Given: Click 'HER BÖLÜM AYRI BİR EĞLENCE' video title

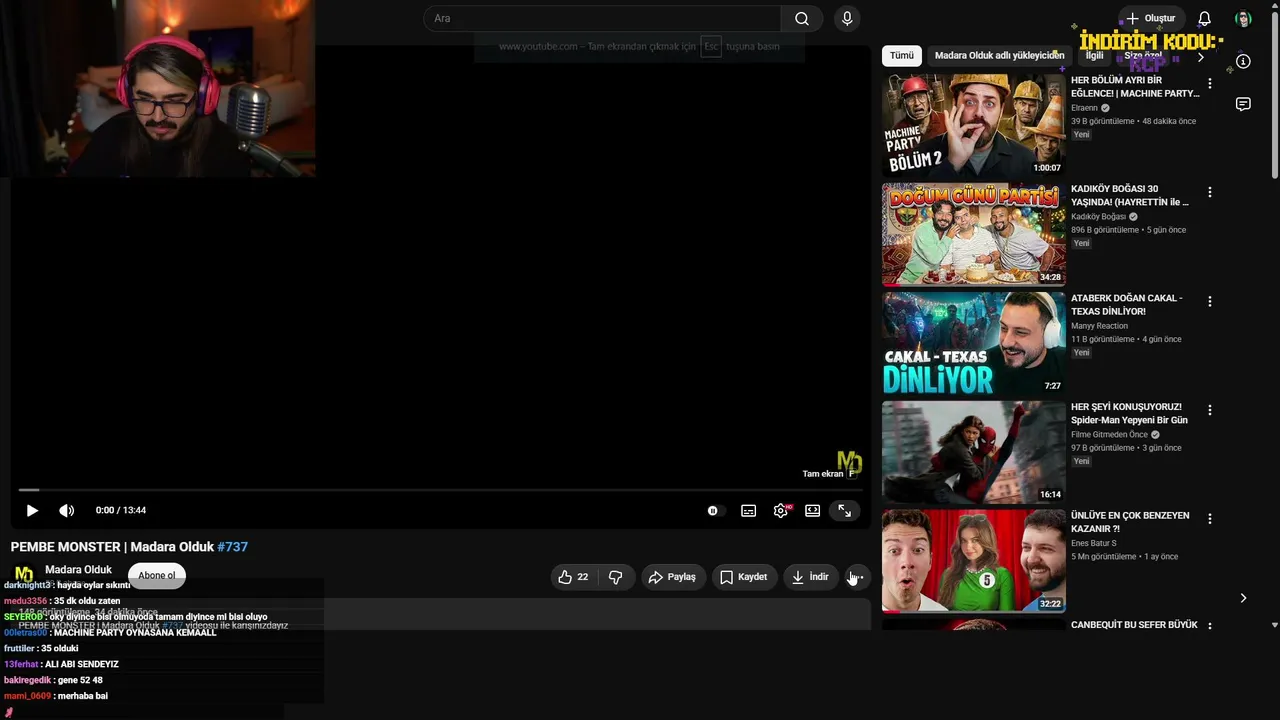Looking at the screenshot, I should (x=1135, y=86).
